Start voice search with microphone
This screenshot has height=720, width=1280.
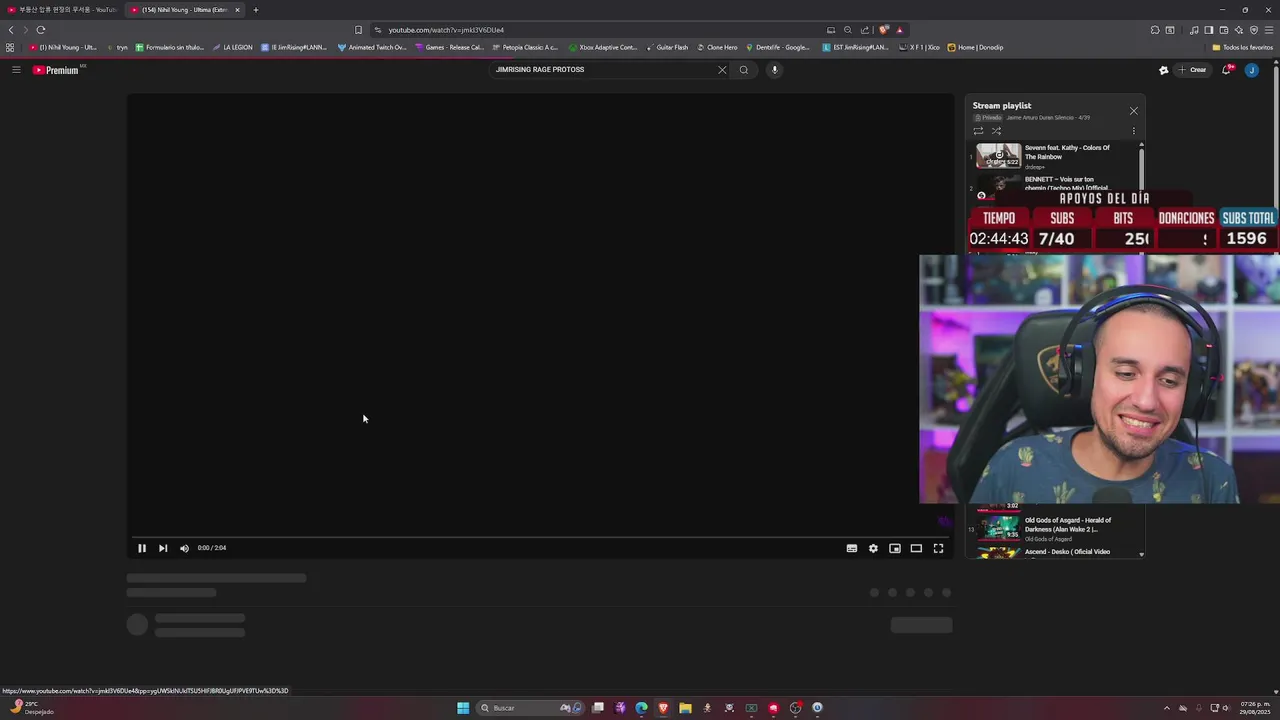tap(774, 70)
